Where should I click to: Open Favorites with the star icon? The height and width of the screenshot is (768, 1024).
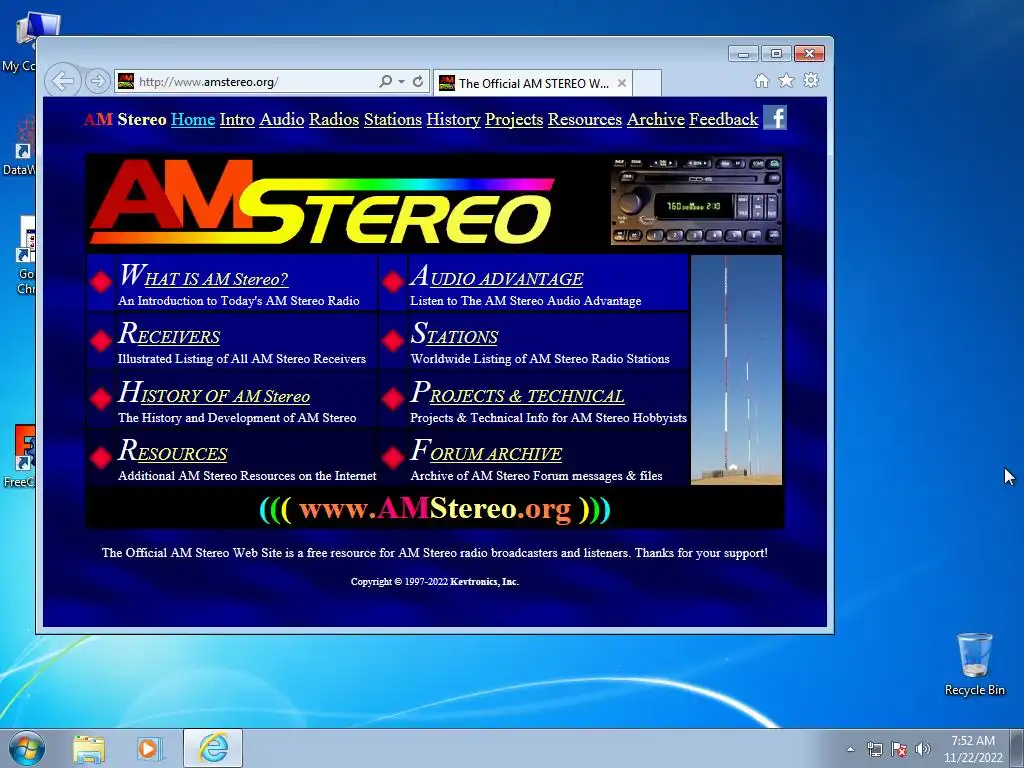click(786, 80)
